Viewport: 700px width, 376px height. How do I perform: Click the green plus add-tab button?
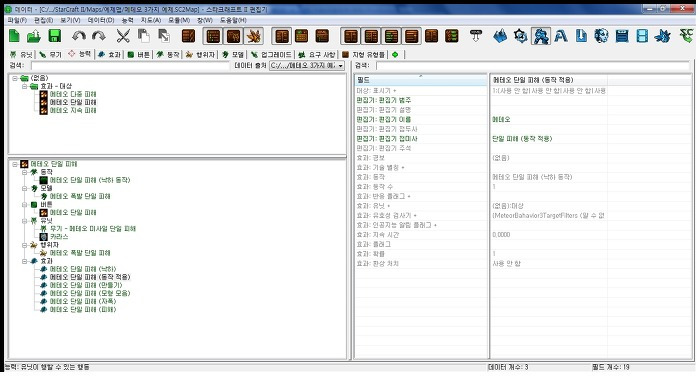point(395,54)
